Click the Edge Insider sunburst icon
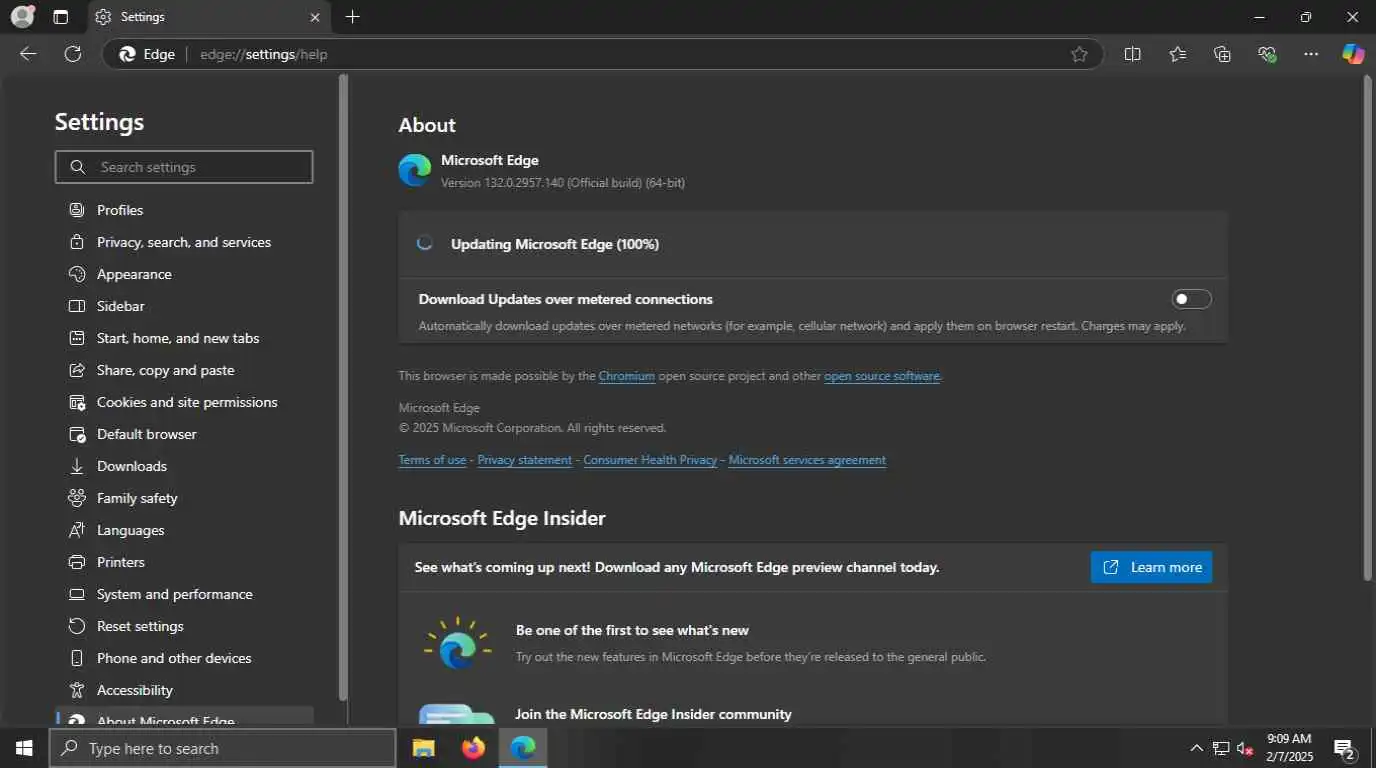This screenshot has width=1376, height=768. (x=457, y=643)
